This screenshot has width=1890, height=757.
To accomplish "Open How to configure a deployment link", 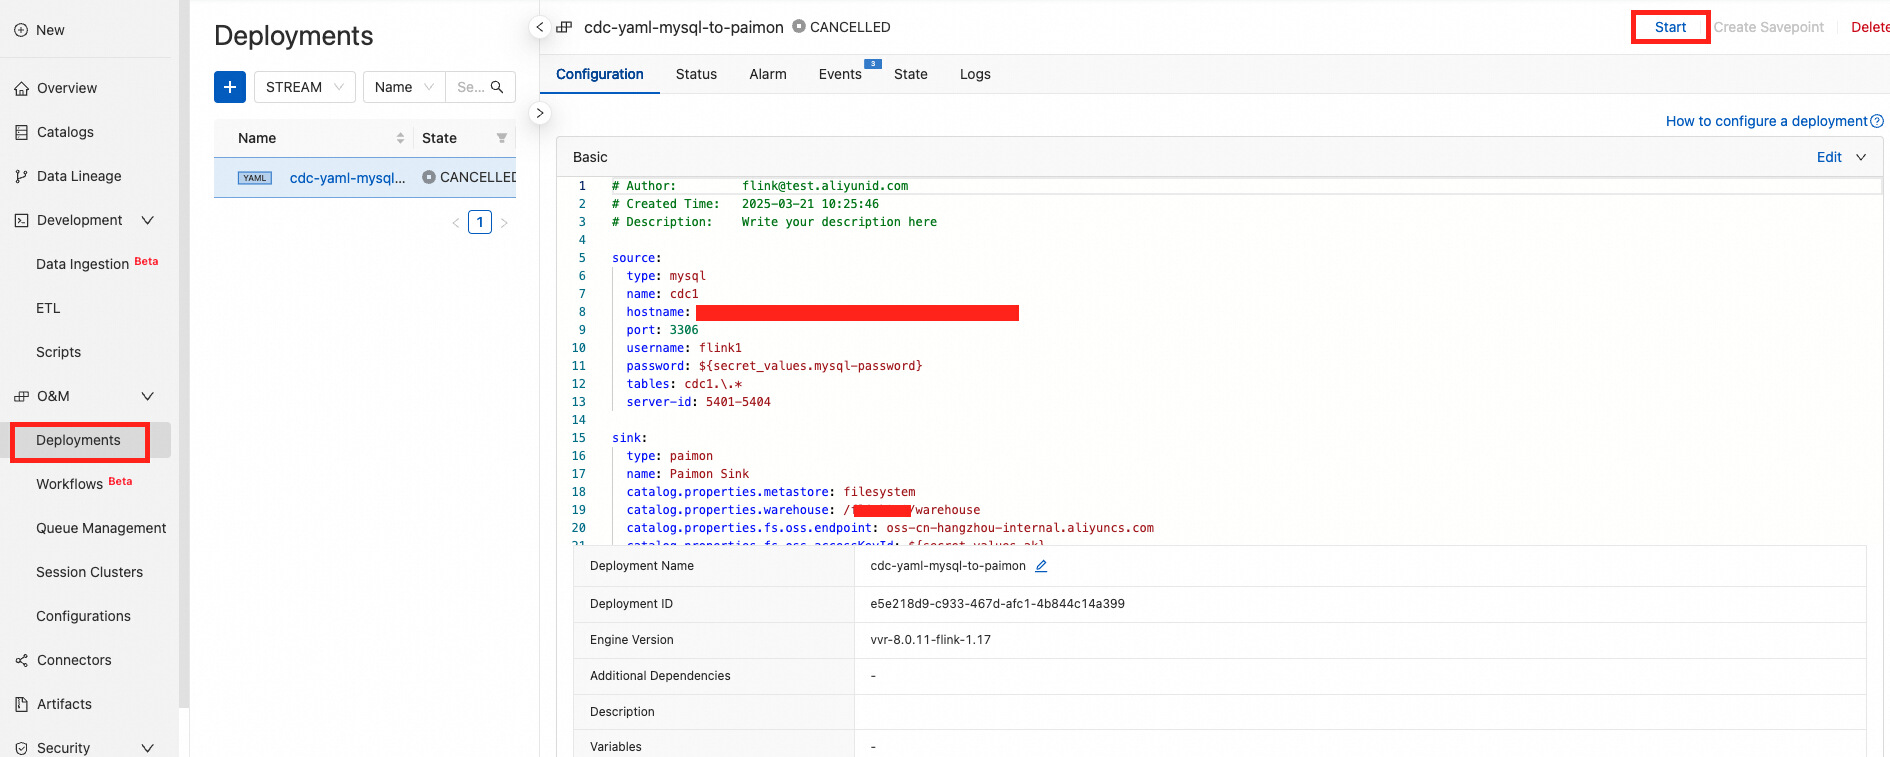I will pos(1766,121).
